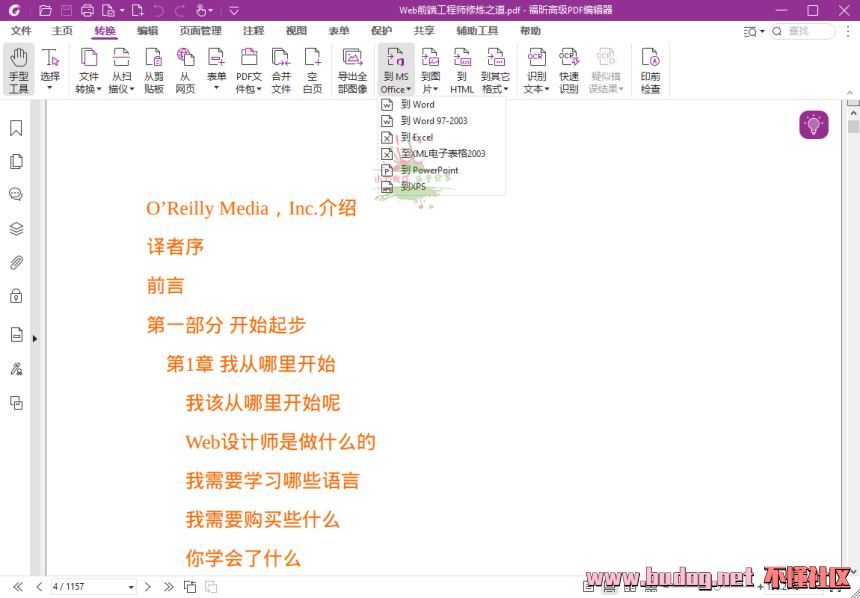Click 第1章 我从哪里开始 entry
Image resolution: width=860 pixels, height=598 pixels.
251,364
